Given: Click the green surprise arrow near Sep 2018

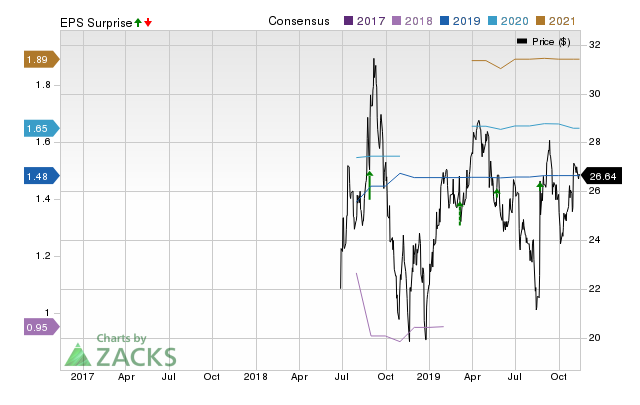Looking at the screenshot, I should coord(370,185).
